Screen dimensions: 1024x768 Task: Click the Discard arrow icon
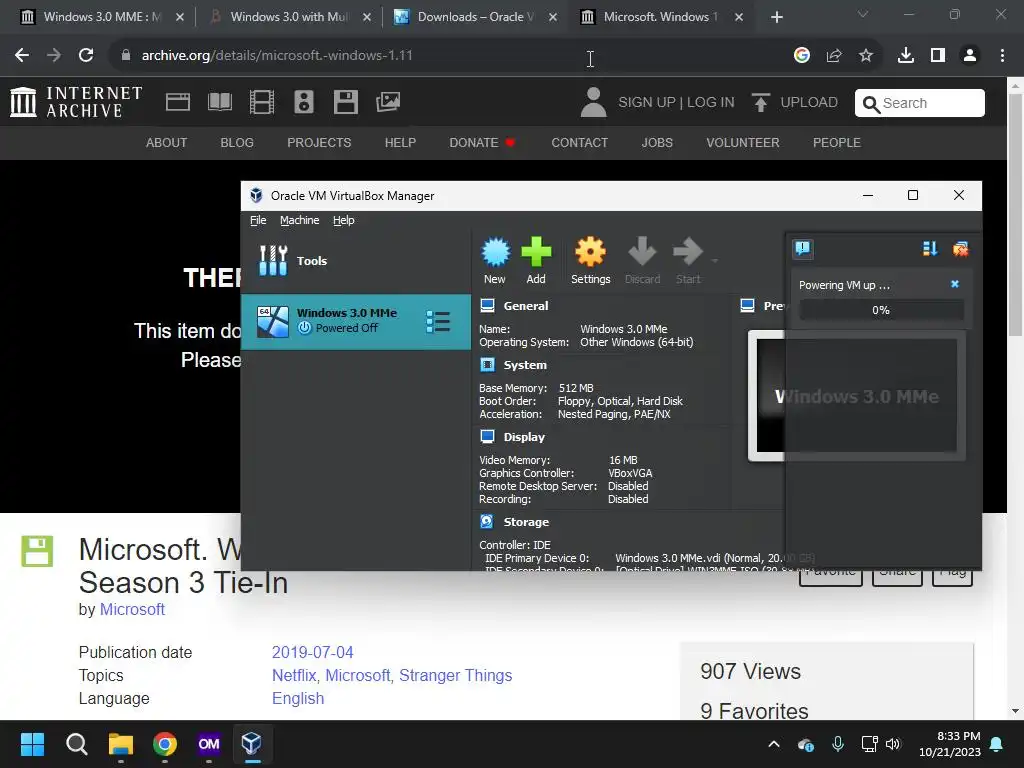[x=642, y=261]
